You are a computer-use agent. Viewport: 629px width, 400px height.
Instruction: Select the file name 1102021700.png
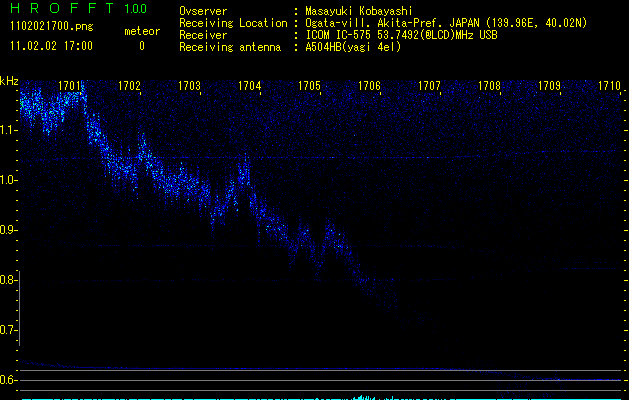52,27
